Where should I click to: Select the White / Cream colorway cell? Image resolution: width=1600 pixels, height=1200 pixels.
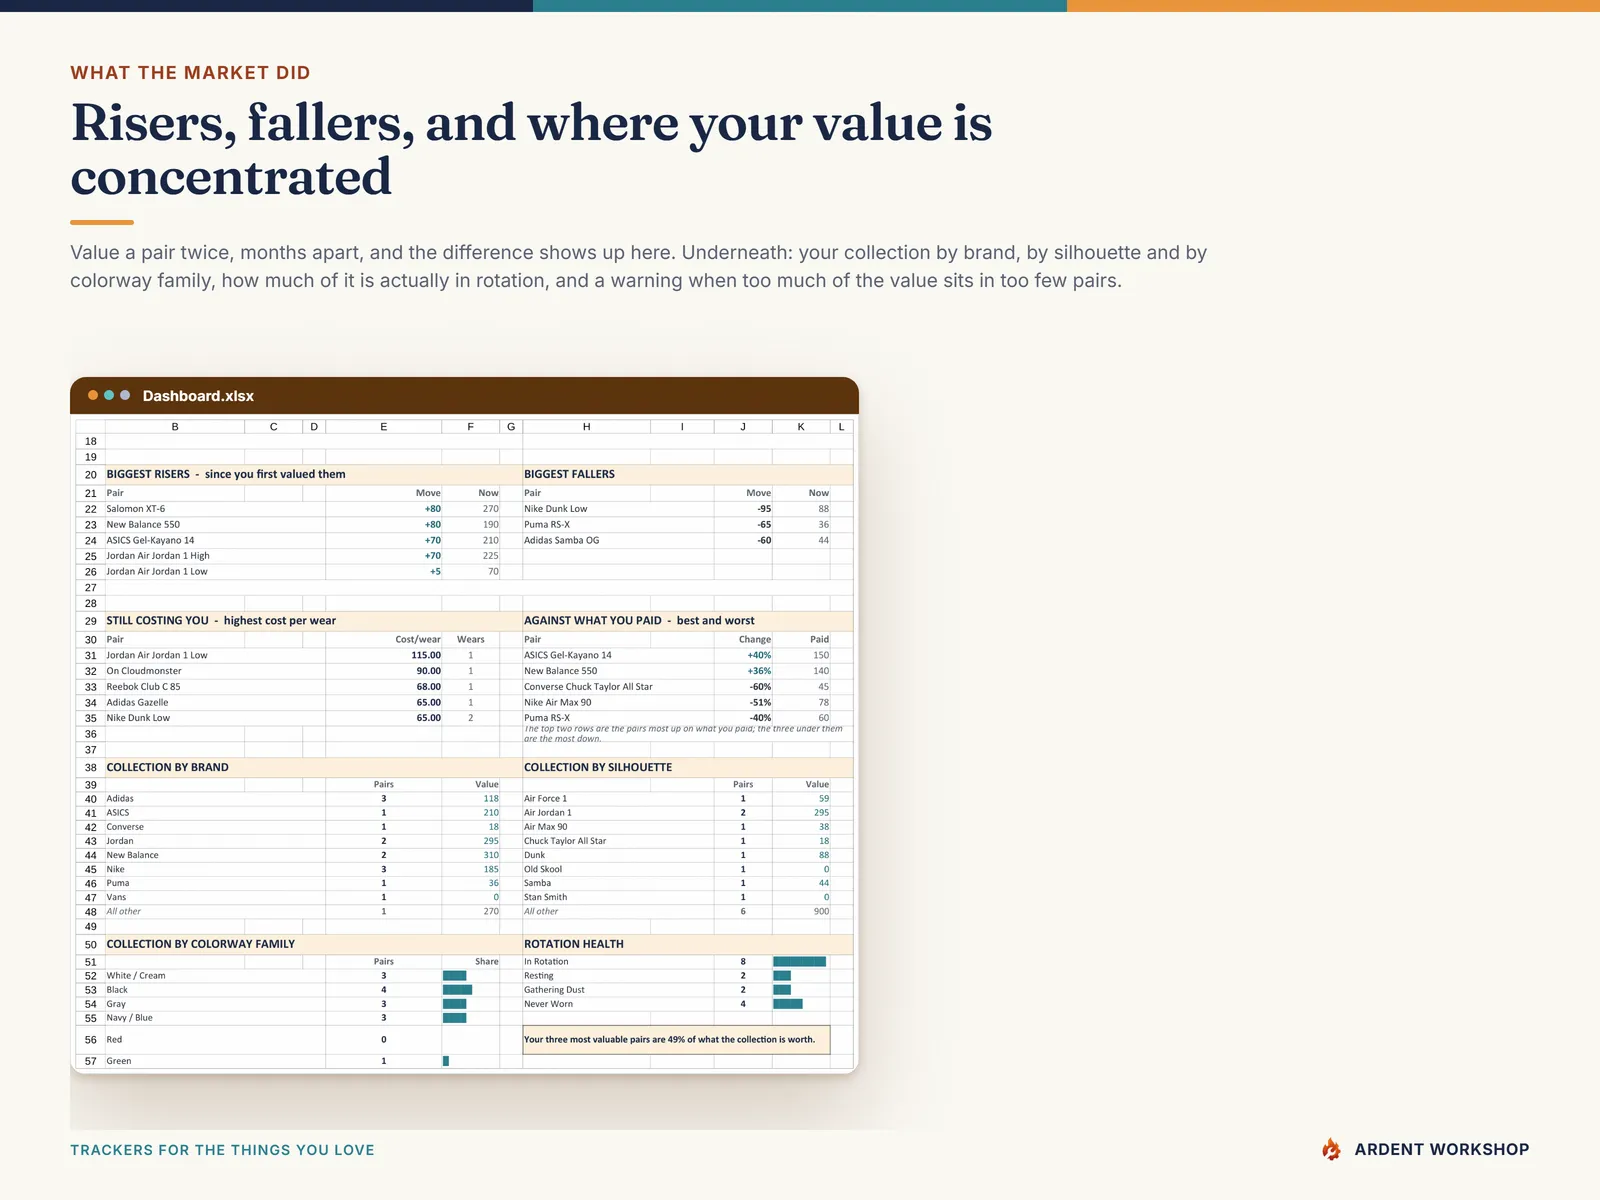click(x=215, y=976)
